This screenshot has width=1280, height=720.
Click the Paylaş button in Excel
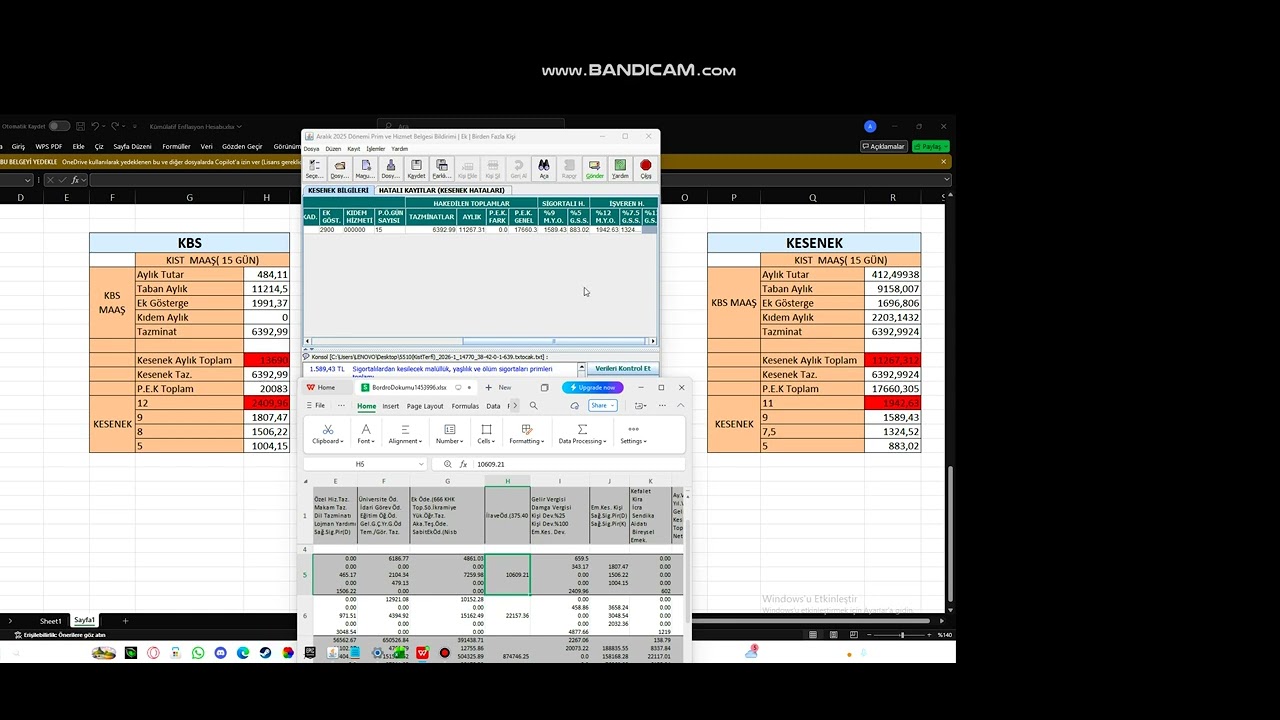pyautogui.click(x=930, y=146)
